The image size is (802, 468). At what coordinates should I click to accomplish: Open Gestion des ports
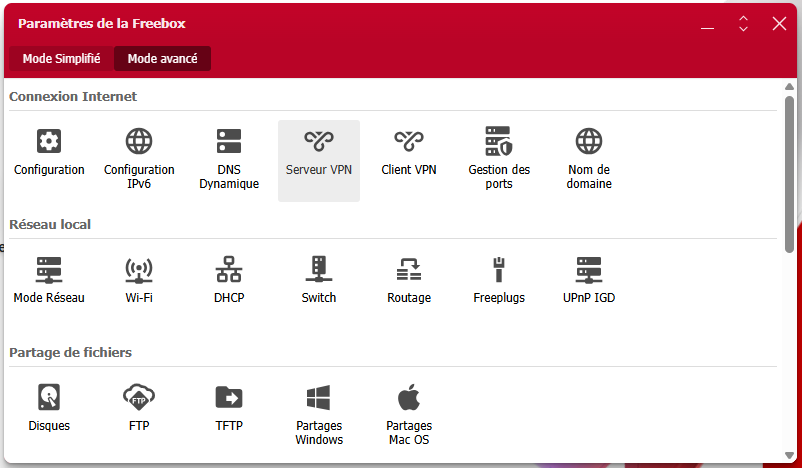(499, 160)
